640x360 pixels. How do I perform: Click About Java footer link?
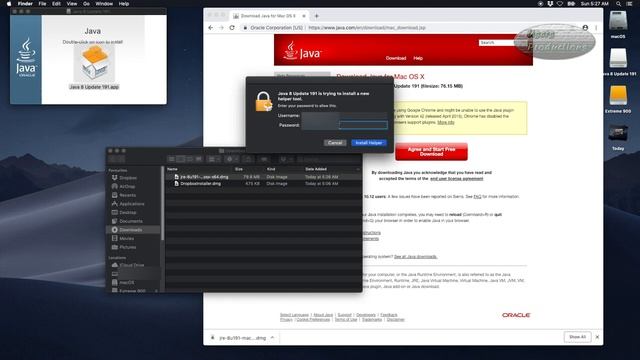(323, 315)
